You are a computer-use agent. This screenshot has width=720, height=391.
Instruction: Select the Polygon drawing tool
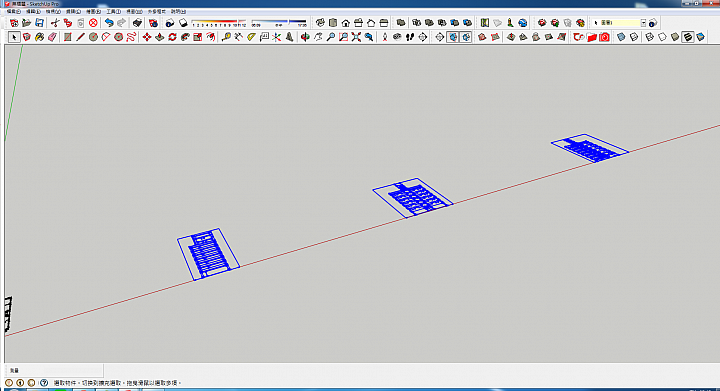tap(118, 37)
